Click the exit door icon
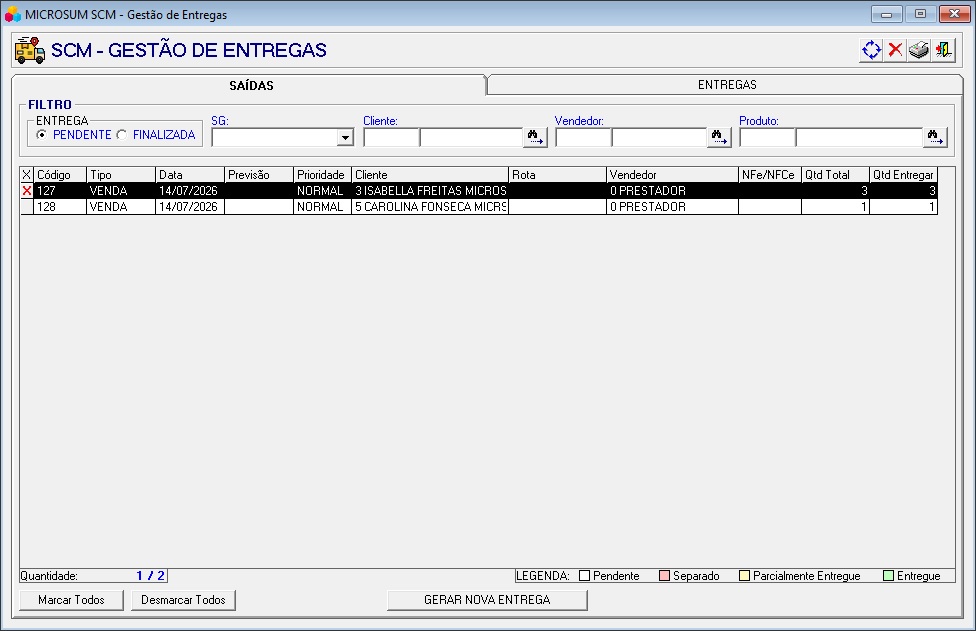 (943, 50)
